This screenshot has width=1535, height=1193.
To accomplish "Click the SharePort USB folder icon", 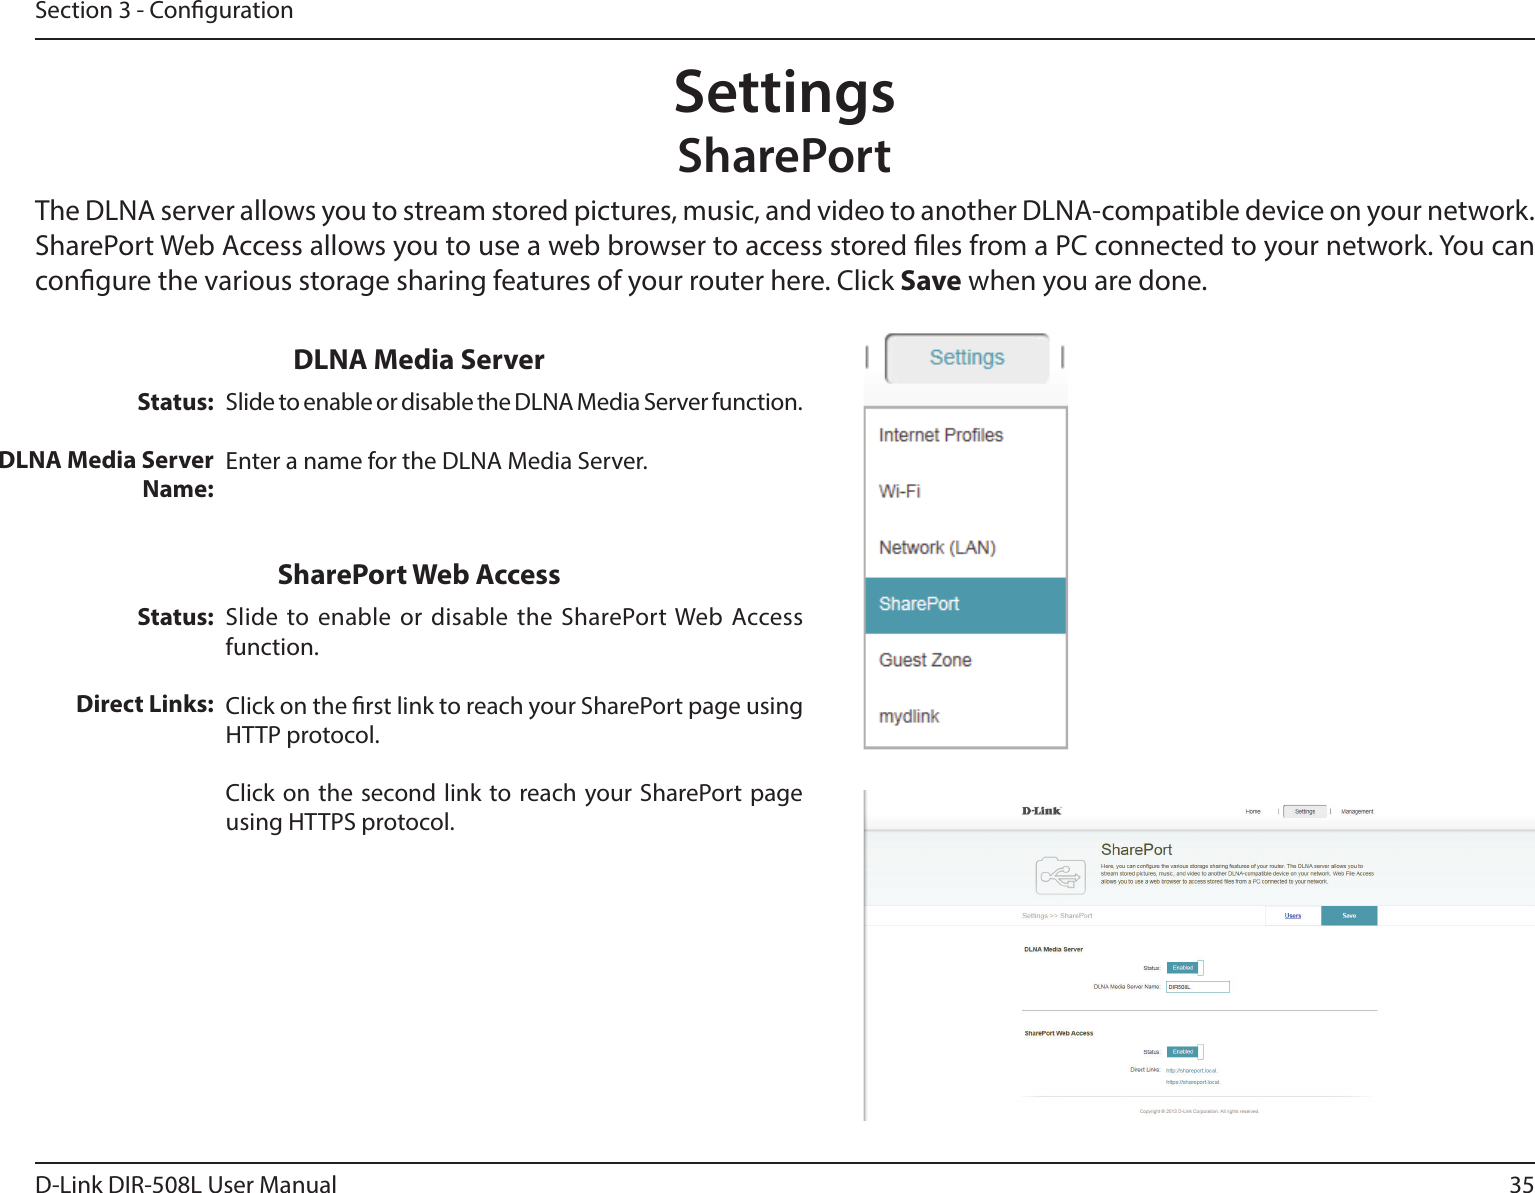I will click(x=1060, y=876).
